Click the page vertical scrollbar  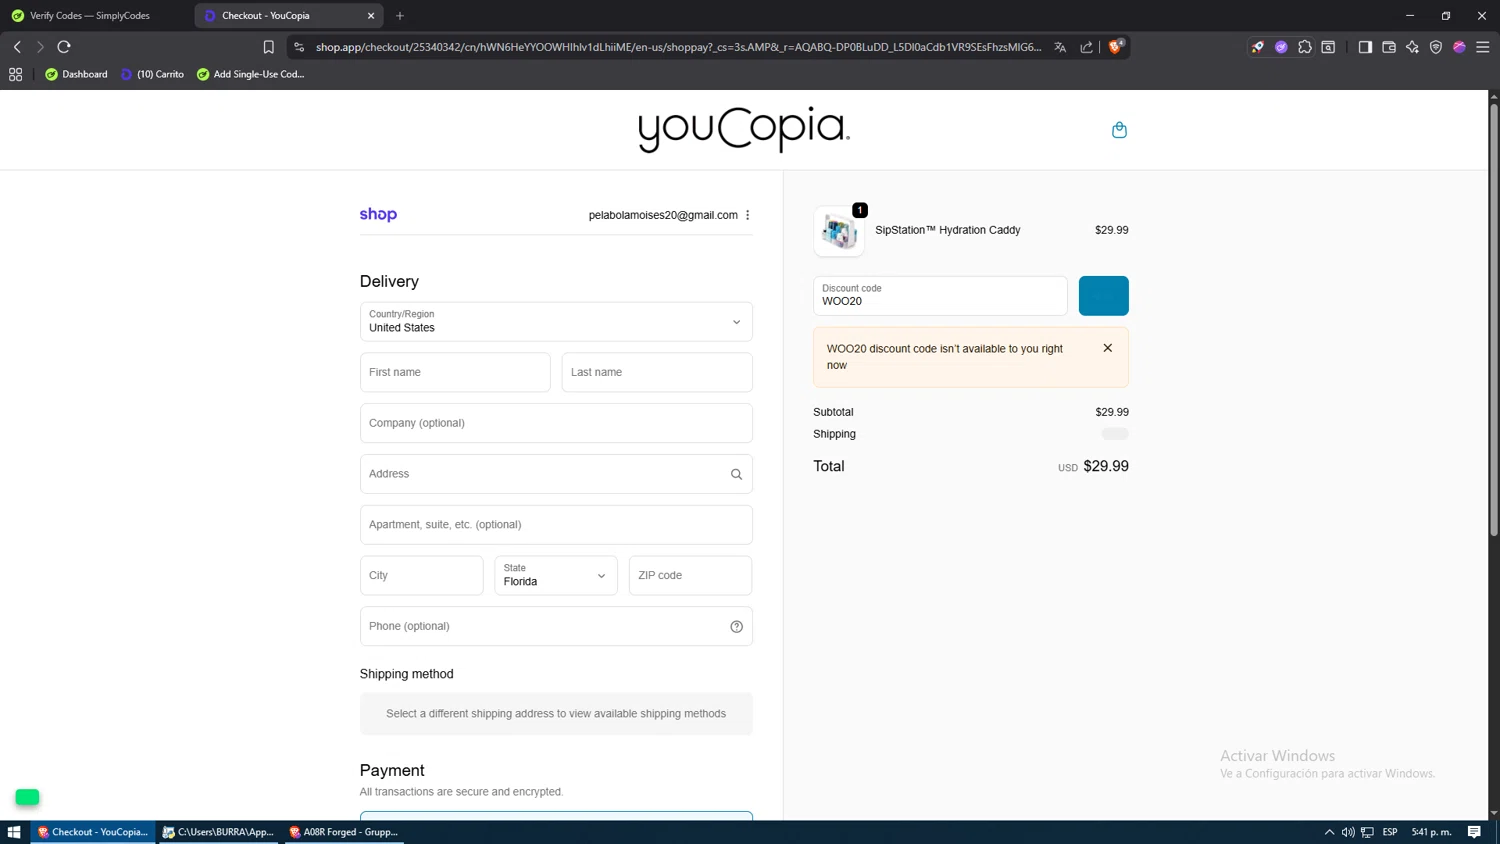click(1493, 320)
